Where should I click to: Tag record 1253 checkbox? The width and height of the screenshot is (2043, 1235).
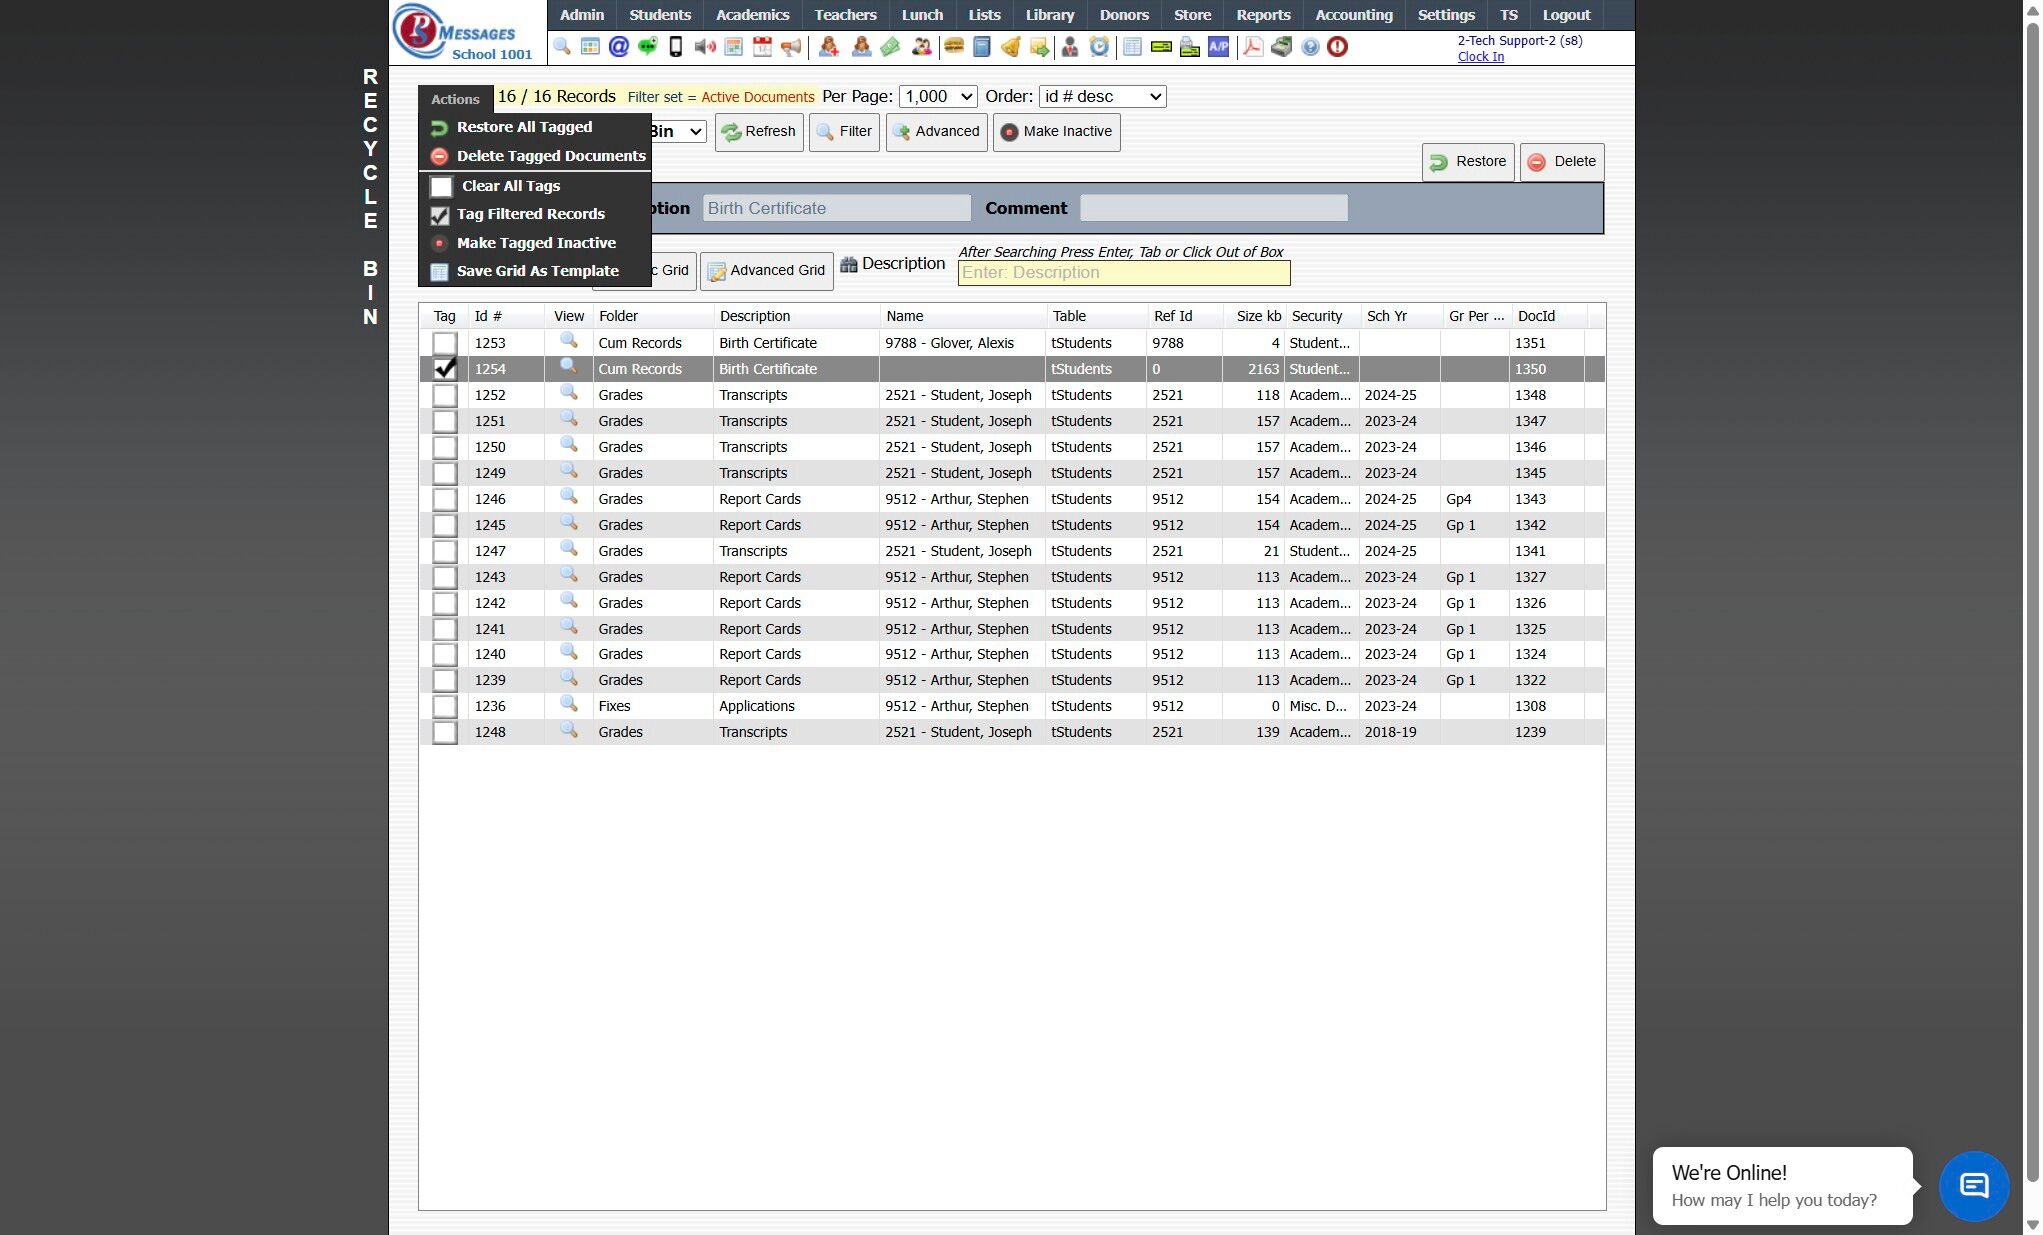pos(444,343)
